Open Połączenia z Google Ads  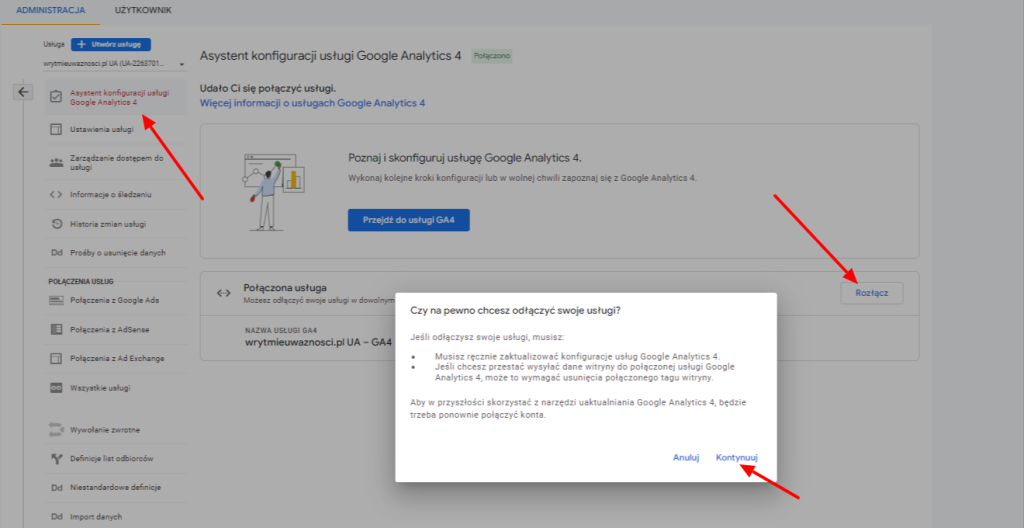click(114, 301)
